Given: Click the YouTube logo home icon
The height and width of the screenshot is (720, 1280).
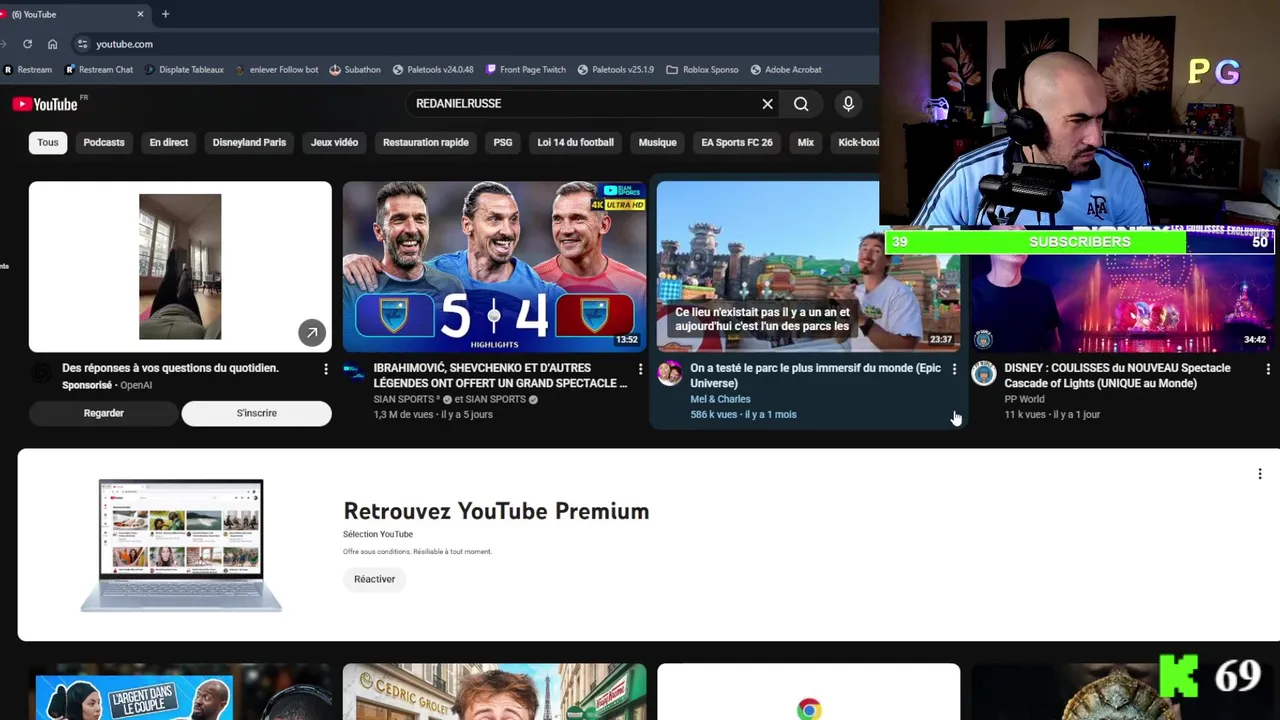Looking at the screenshot, I should [45, 104].
